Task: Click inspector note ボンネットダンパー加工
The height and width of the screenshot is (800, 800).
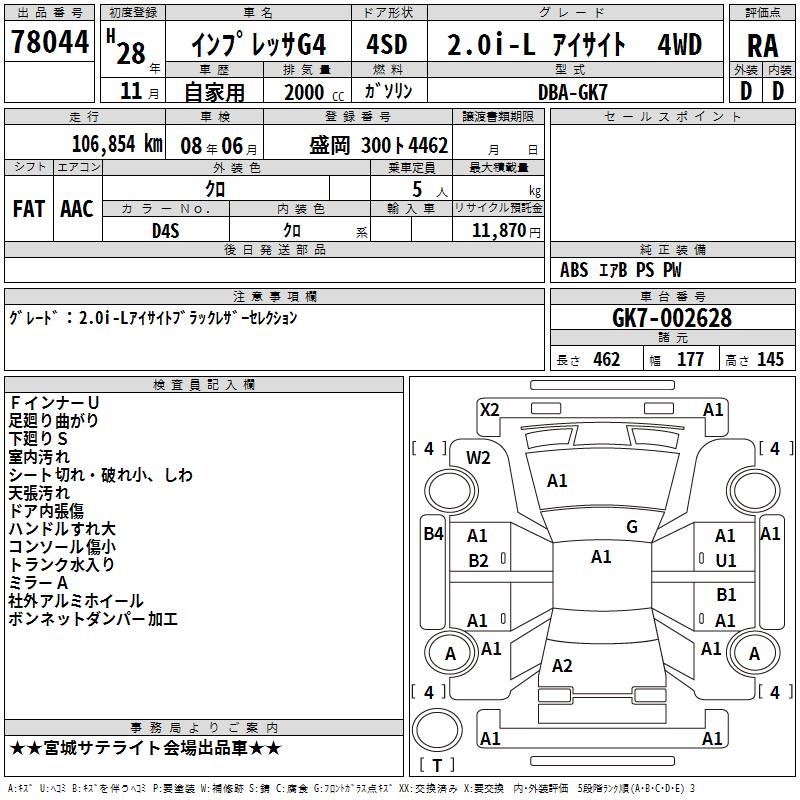Action: pos(93,619)
